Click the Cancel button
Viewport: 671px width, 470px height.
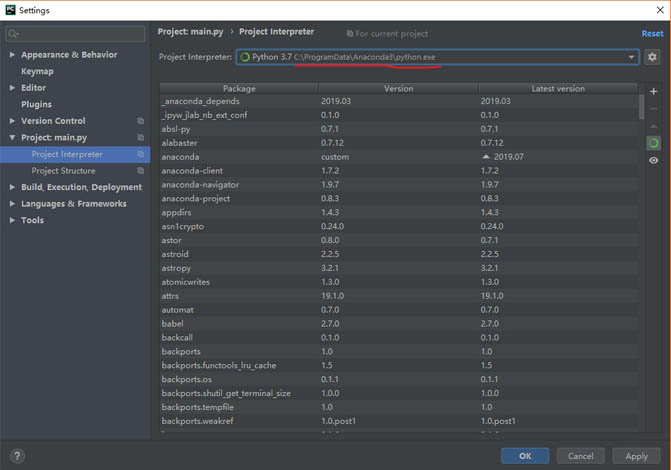point(580,456)
